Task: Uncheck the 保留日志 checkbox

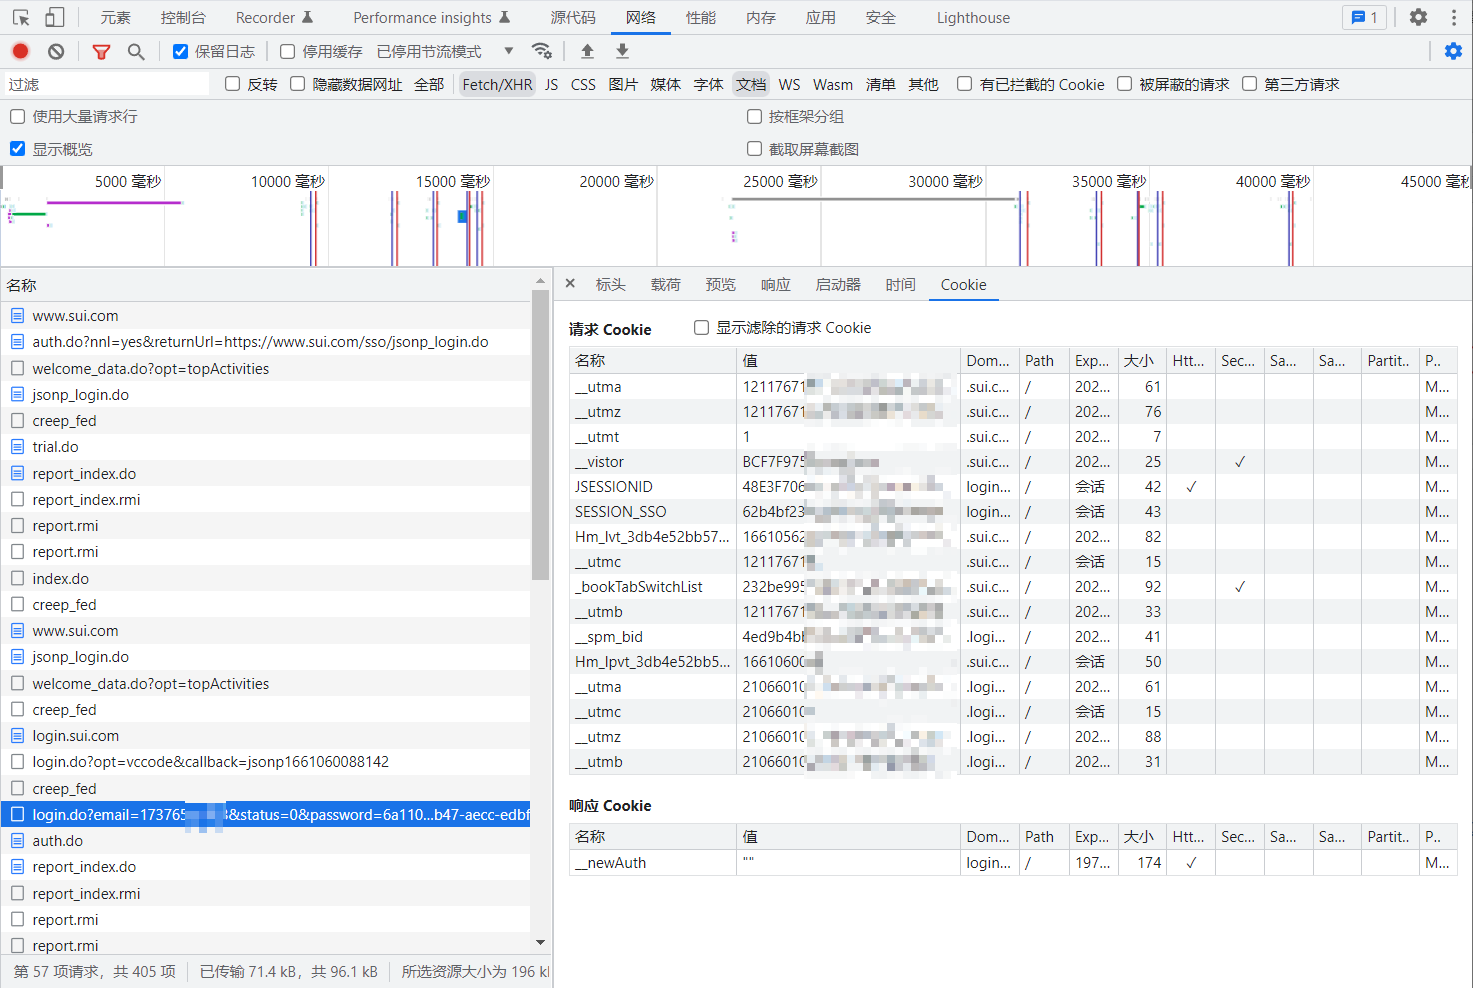Action: click(x=181, y=51)
